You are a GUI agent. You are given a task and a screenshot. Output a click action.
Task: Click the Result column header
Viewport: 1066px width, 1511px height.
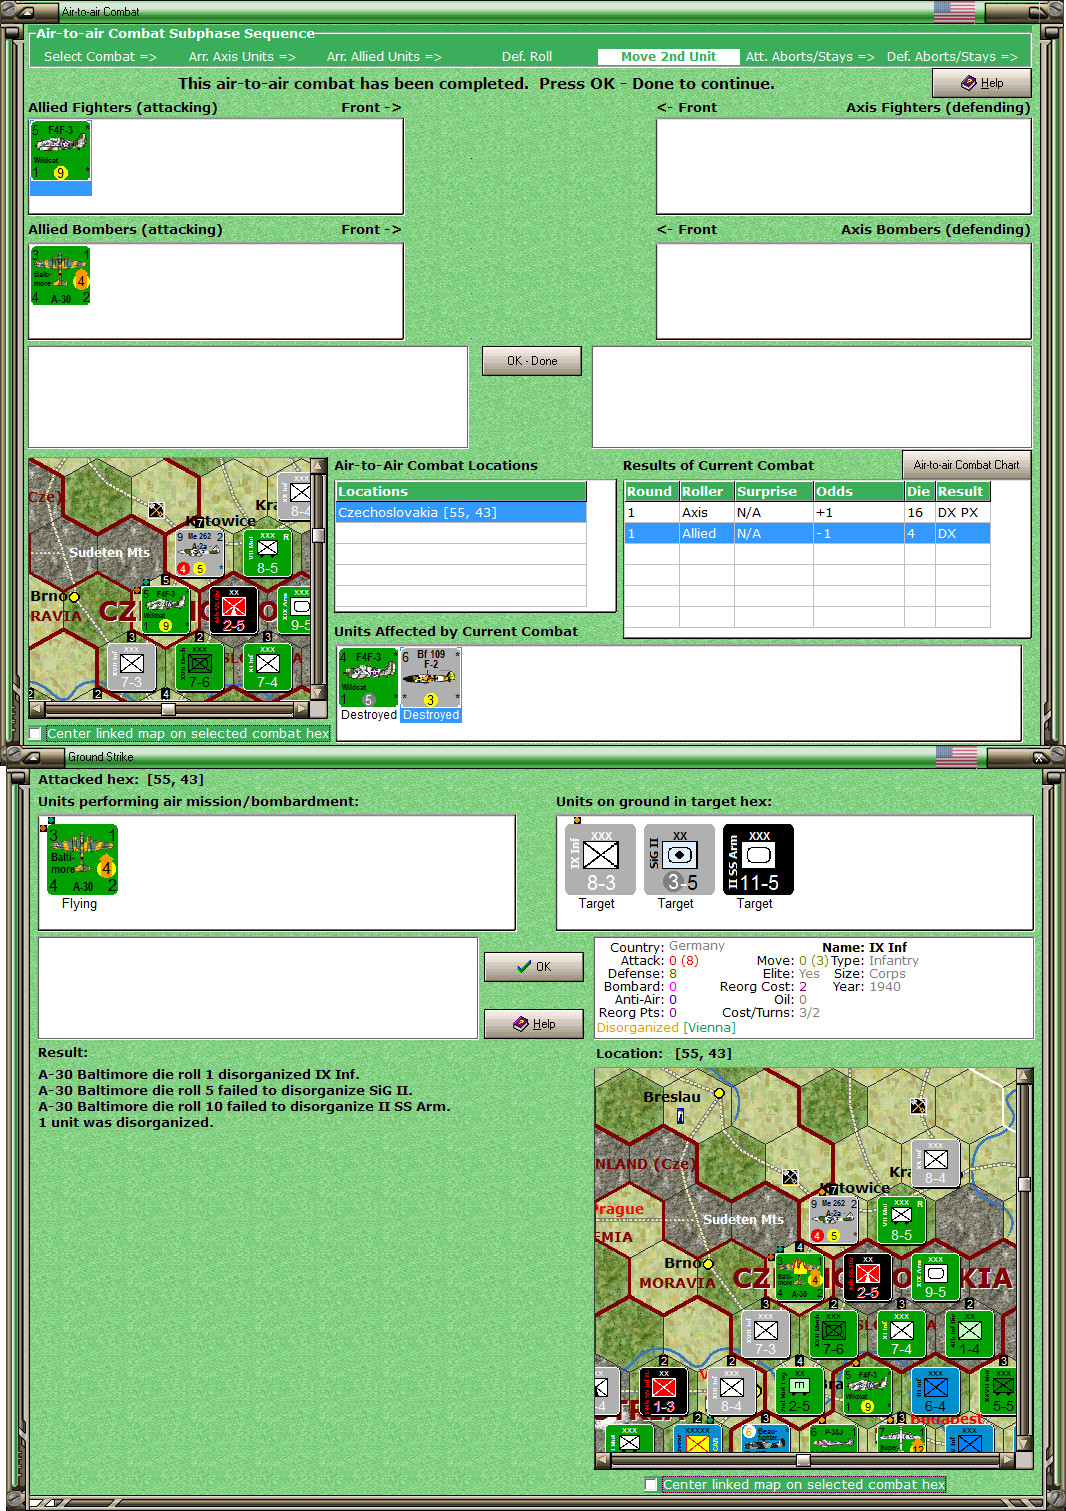[x=962, y=491]
